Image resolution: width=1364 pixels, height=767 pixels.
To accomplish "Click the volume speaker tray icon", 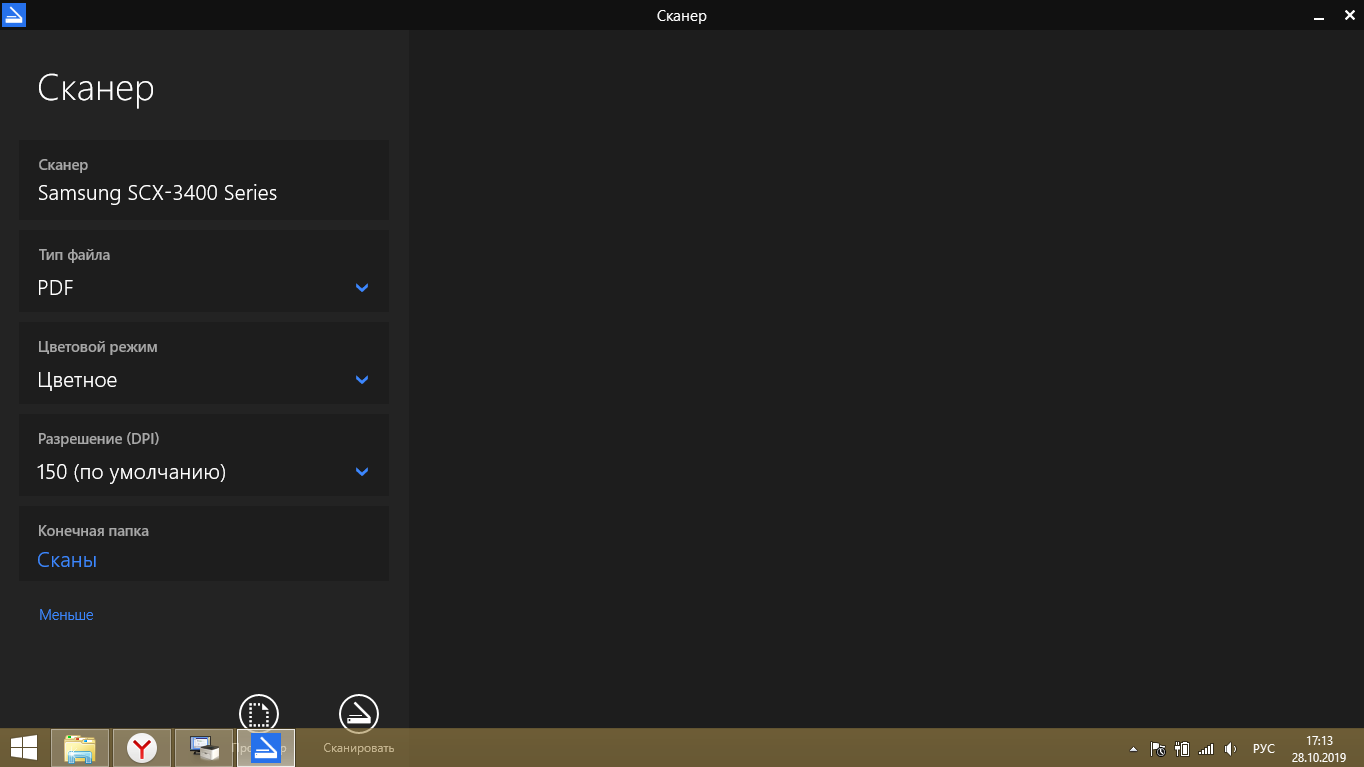I will [1231, 749].
